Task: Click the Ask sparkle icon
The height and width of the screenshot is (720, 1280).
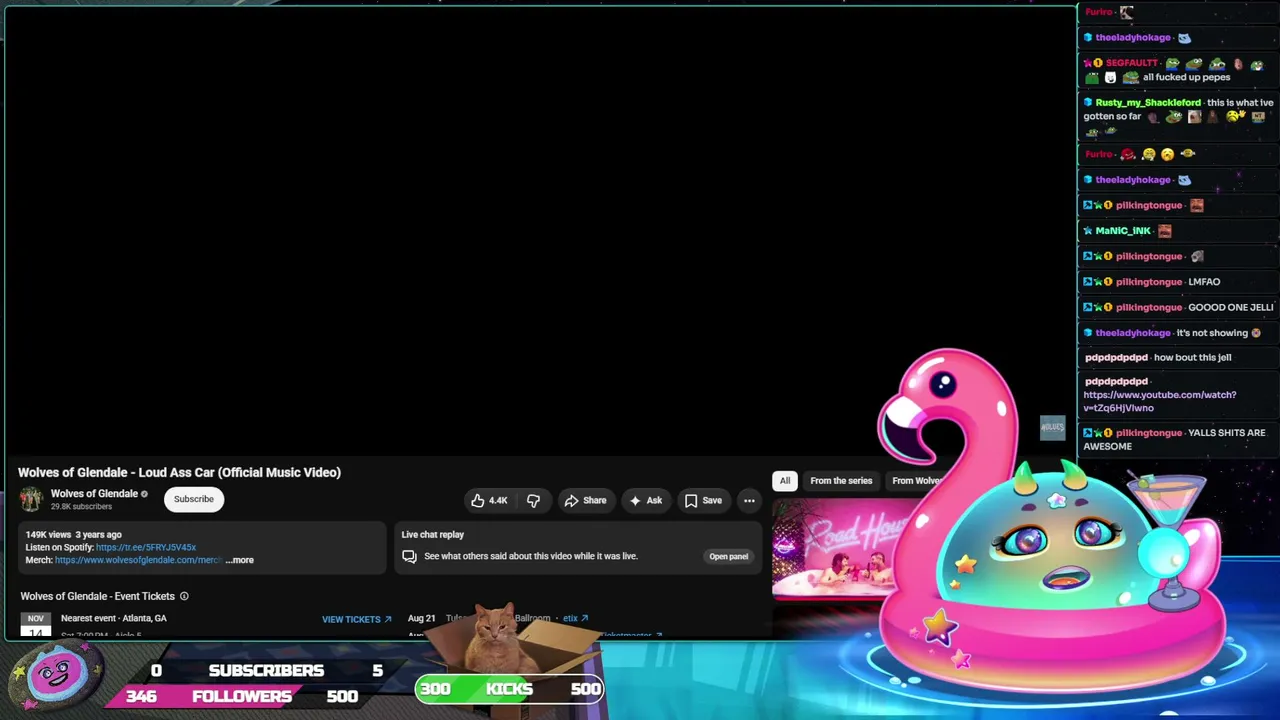Action: [x=635, y=500]
